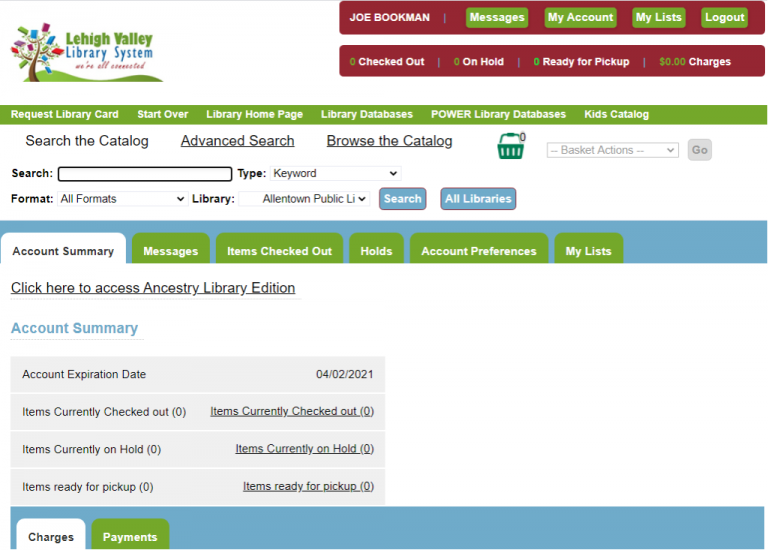
Task: Click plain text Items ready for pickup (0)
Action: [x=88, y=487]
